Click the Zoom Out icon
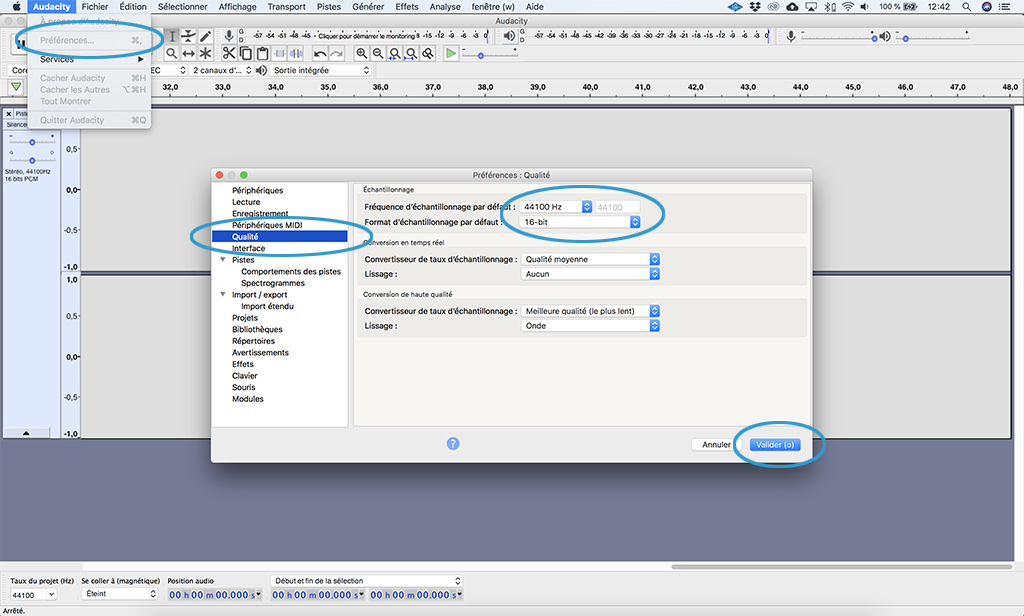This screenshot has width=1024, height=616. tap(377, 54)
